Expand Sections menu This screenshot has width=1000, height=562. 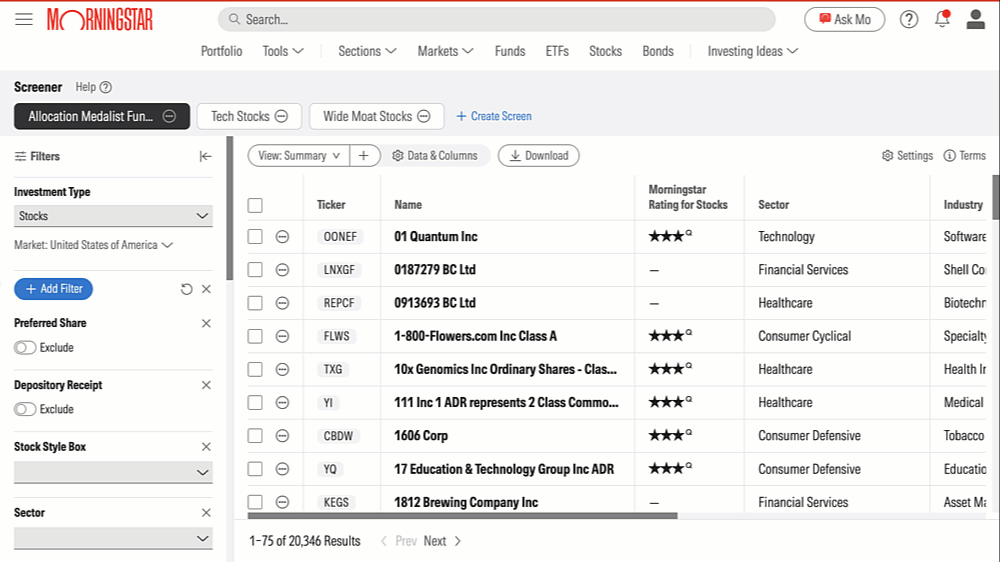[x=367, y=51]
